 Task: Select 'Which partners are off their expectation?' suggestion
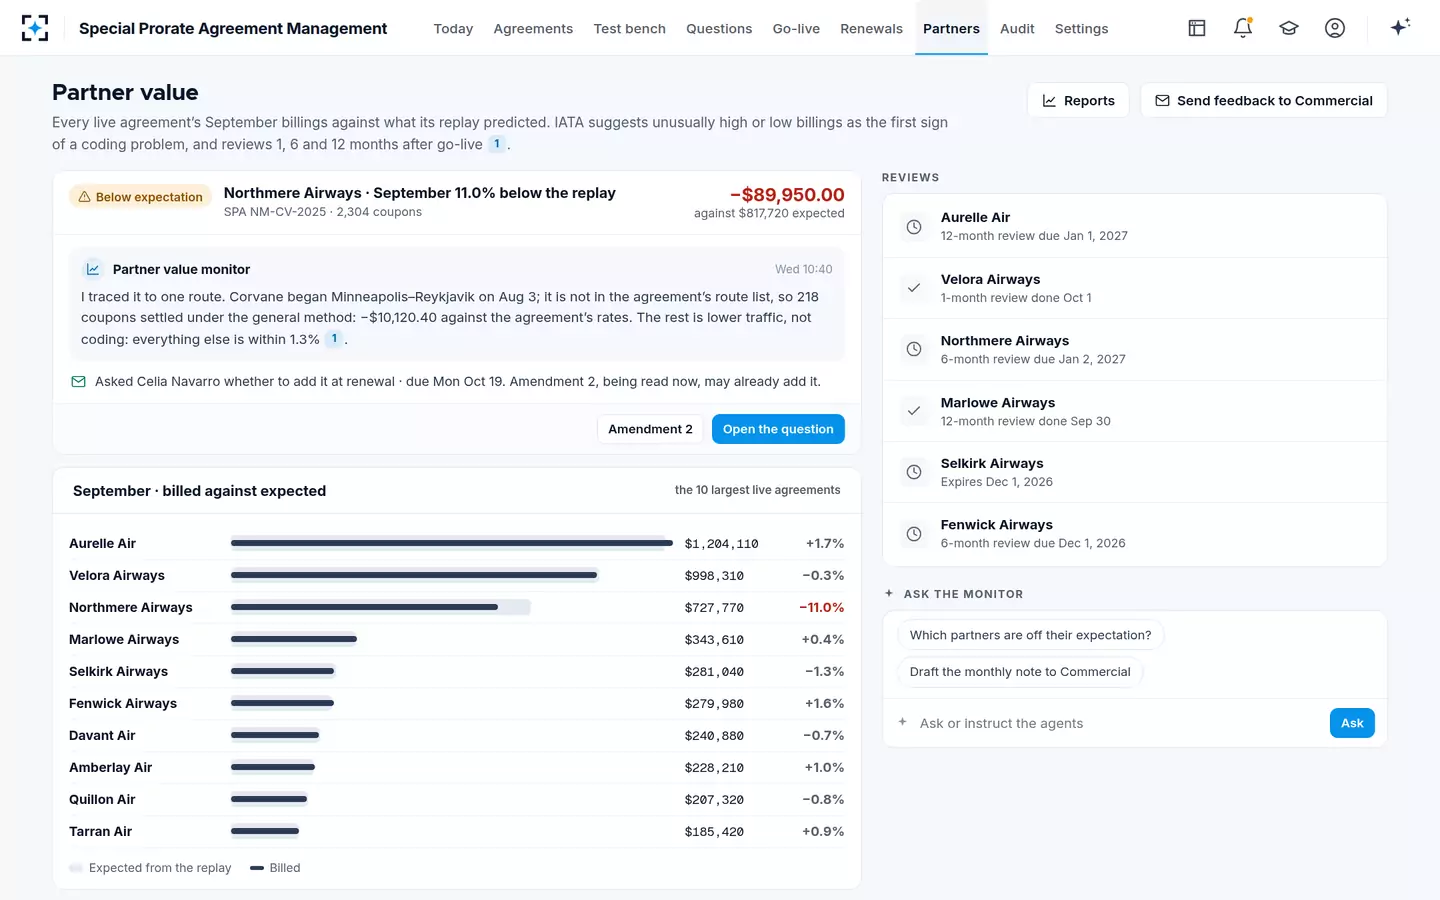tap(1030, 635)
